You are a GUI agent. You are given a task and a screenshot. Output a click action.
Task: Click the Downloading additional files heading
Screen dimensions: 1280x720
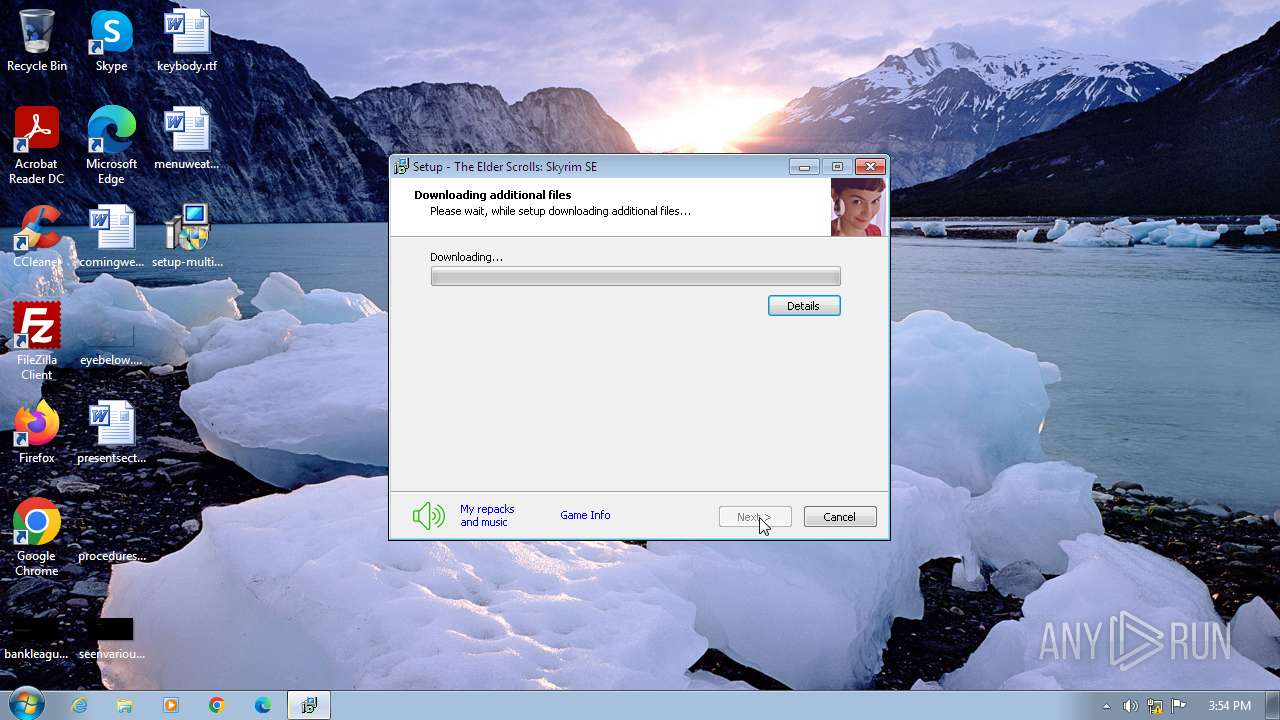point(493,195)
